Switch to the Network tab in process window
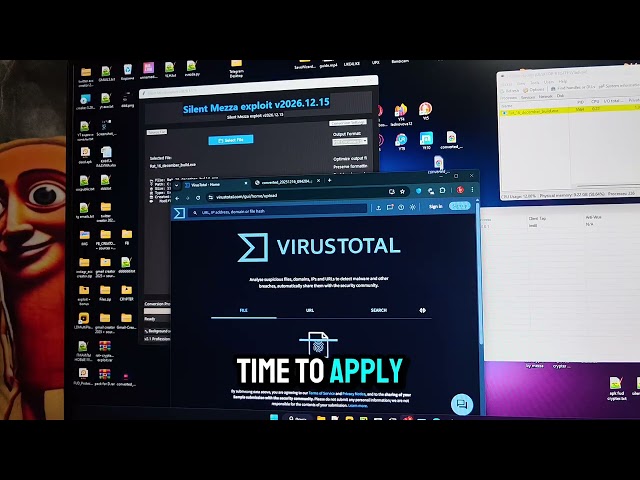The image size is (640, 480). [x=545, y=97]
